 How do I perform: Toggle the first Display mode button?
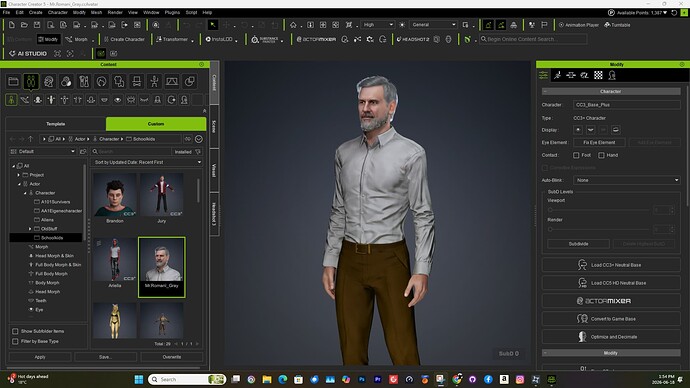click(x=578, y=130)
